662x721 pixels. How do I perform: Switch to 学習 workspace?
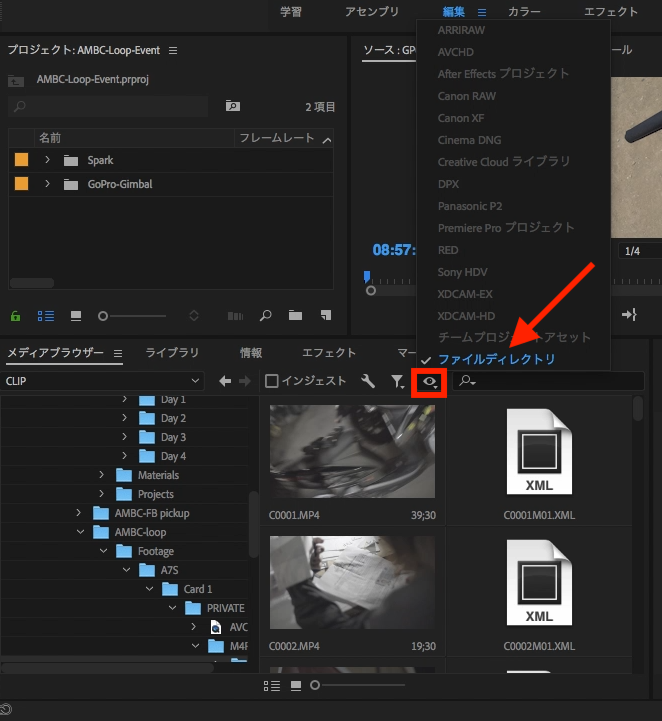click(x=291, y=12)
